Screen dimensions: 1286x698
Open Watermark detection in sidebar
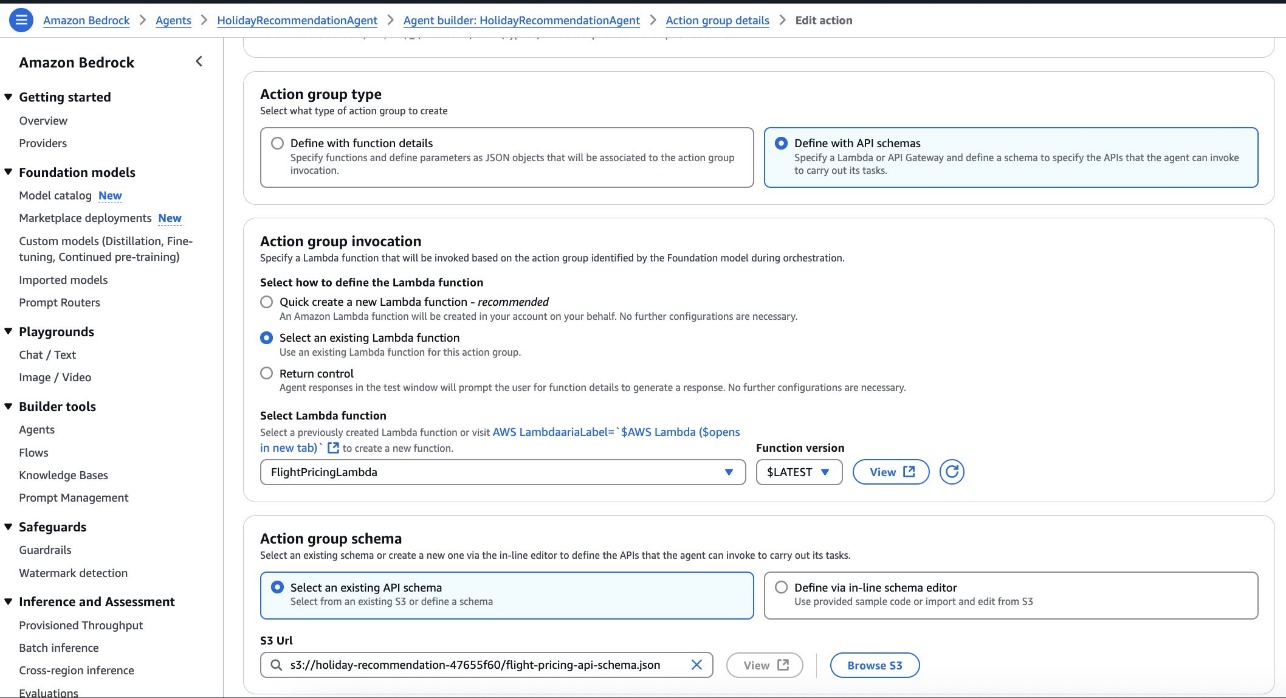pyautogui.click(x=73, y=573)
